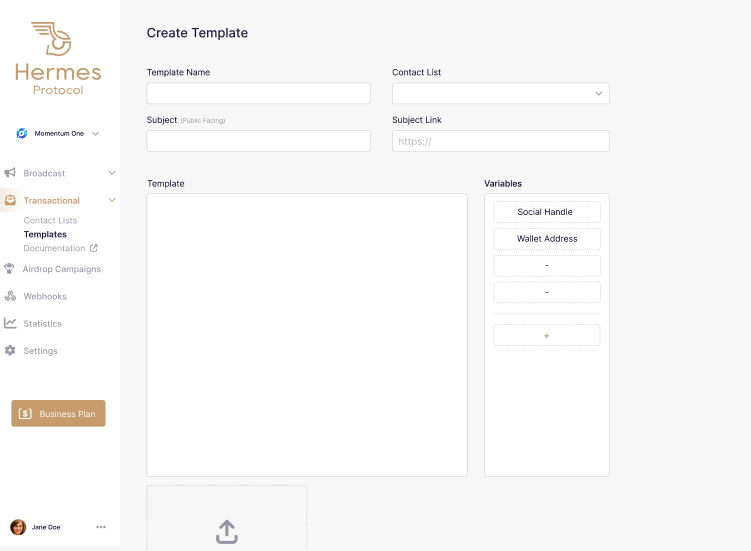Viewport: 751px width, 551px height.
Task: Go to Contact Lists submenu item
Action: pos(50,220)
